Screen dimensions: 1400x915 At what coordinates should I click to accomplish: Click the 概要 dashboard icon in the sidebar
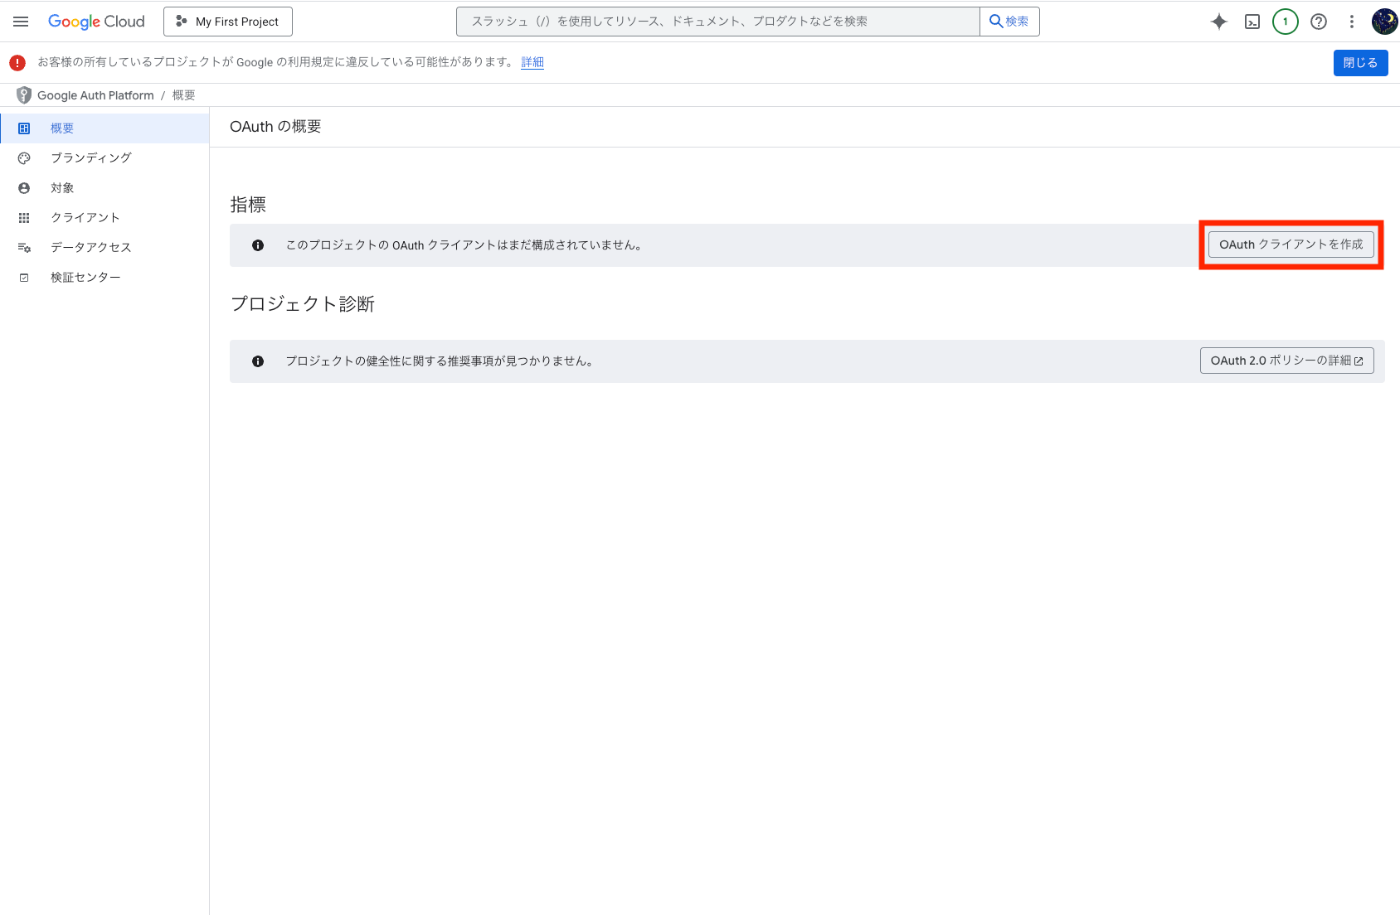coord(24,128)
